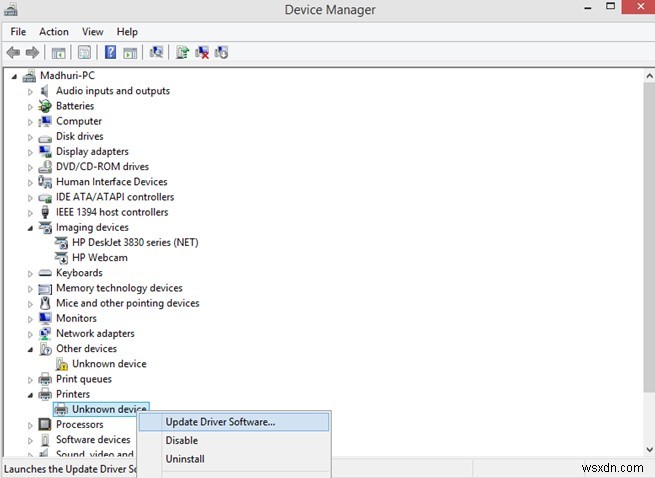Image resolution: width=655 pixels, height=478 pixels.
Task: Expand the Audio inputs and outputs node
Action: click(x=30, y=92)
